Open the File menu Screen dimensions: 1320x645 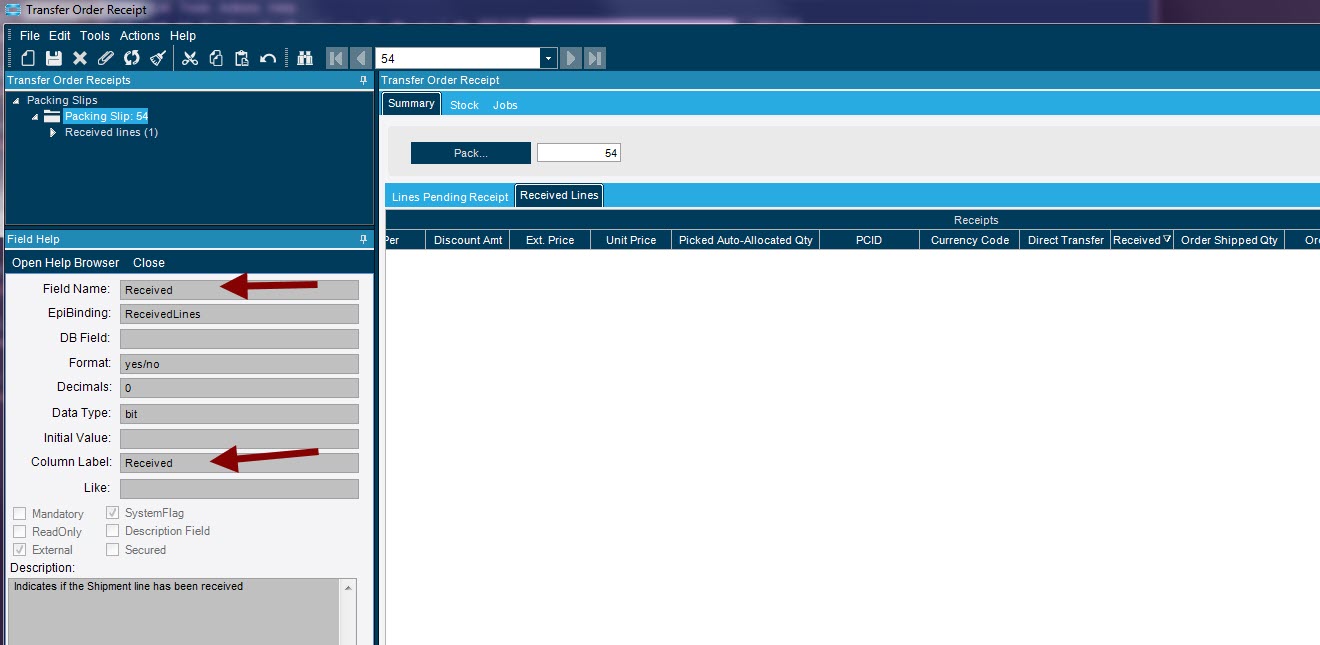(x=30, y=36)
